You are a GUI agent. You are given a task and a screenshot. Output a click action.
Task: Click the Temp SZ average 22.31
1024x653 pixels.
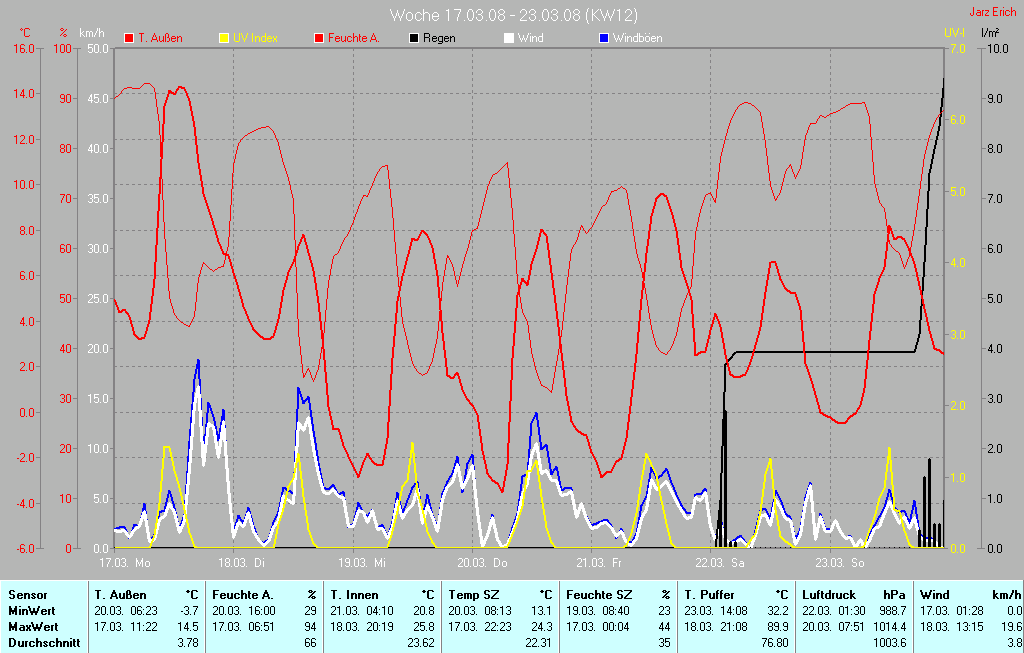(539, 643)
